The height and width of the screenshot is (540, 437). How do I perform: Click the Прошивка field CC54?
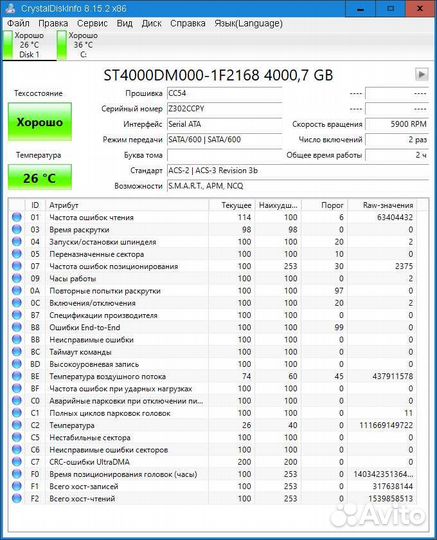(225, 93)
